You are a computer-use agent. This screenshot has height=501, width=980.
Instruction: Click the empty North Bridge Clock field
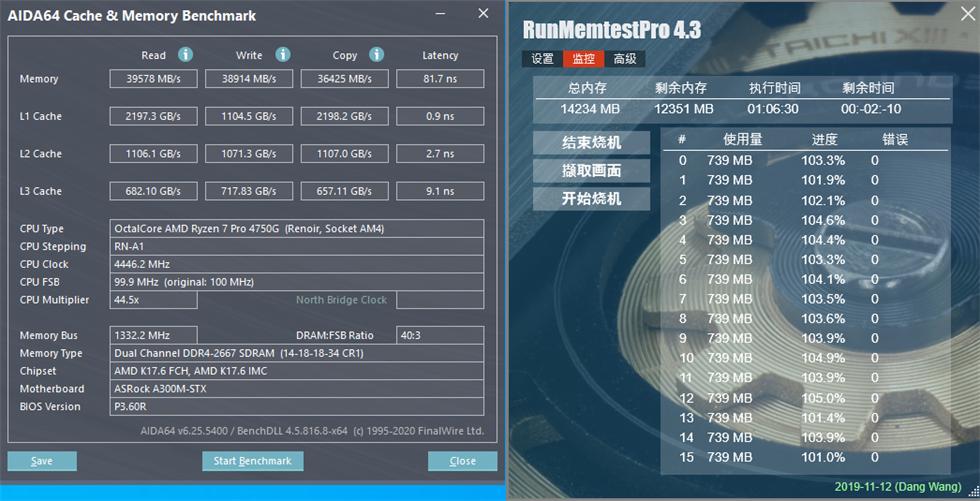tap(440, 300)
